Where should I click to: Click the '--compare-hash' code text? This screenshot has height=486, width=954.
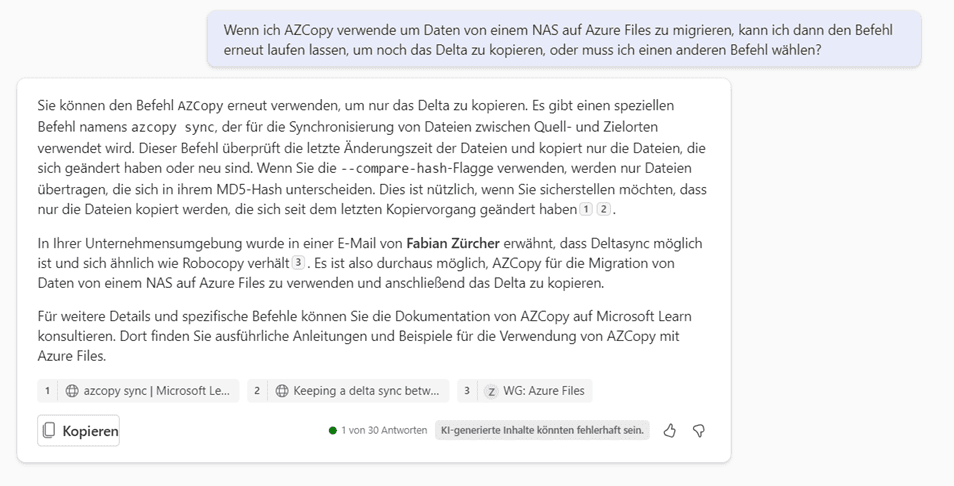pyautogui.click(x=393, y=168)
